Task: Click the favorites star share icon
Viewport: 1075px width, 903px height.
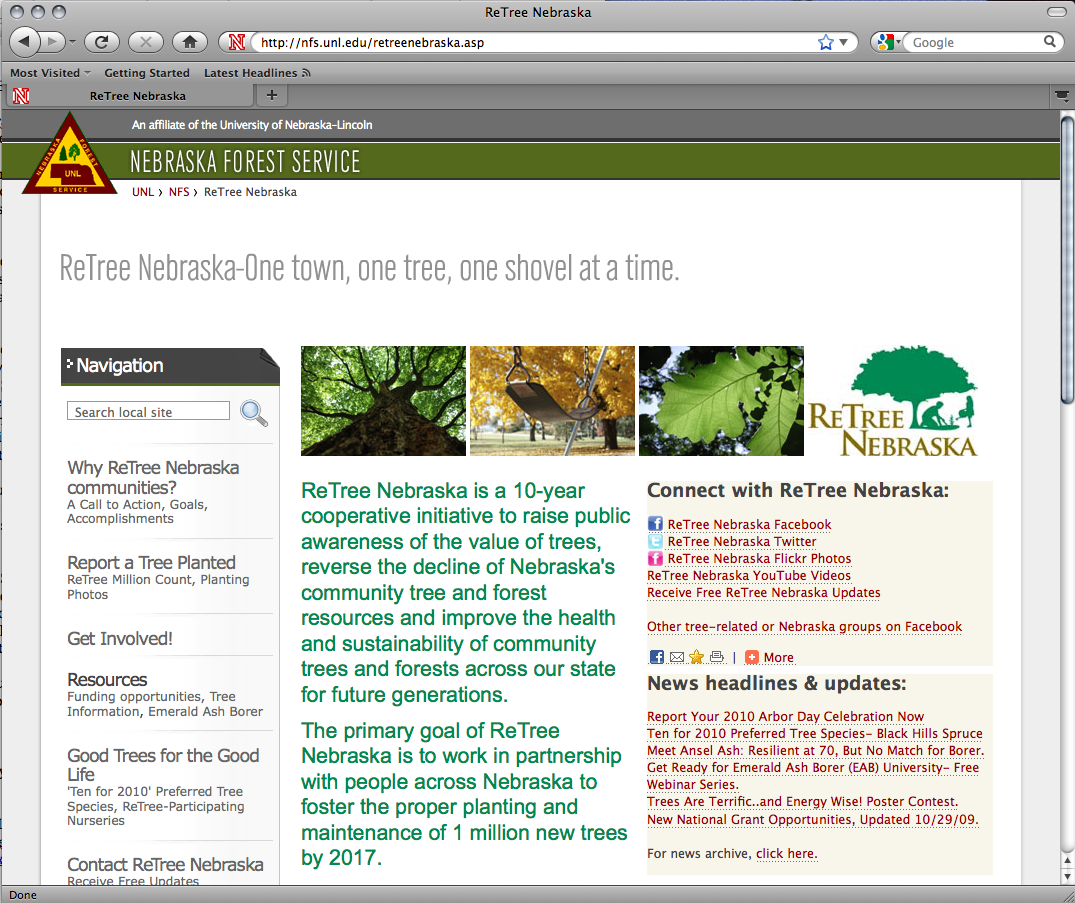Action: (x=696, y=657)
